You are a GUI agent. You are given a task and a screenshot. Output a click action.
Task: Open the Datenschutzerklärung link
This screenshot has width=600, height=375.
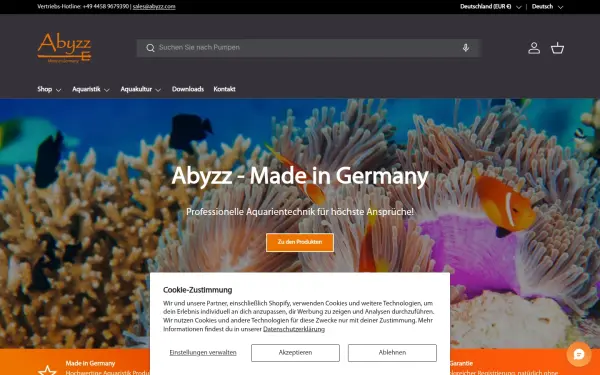pyautogui.click(x=294, y=329)
